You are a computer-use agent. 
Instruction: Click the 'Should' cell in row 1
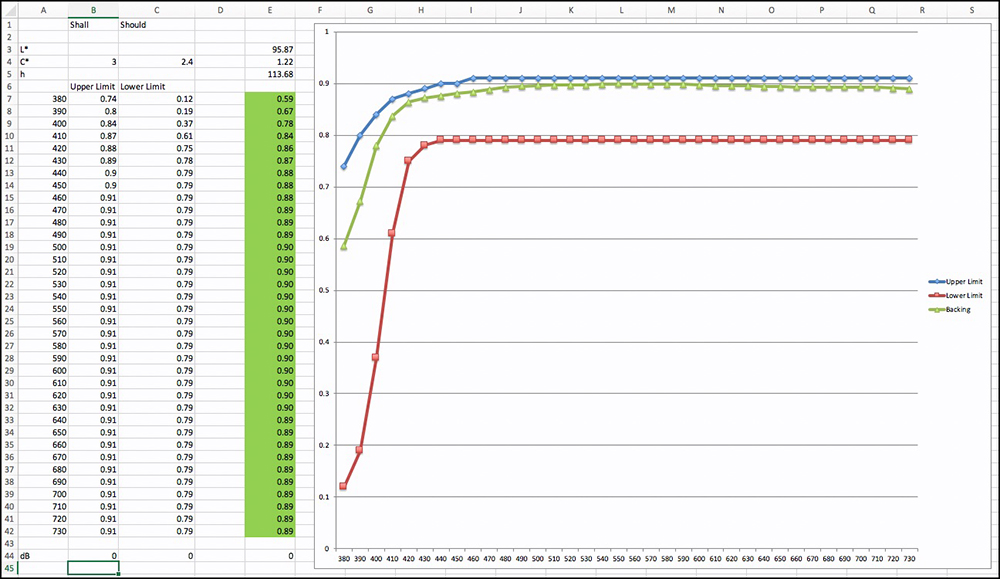[155, 25]
